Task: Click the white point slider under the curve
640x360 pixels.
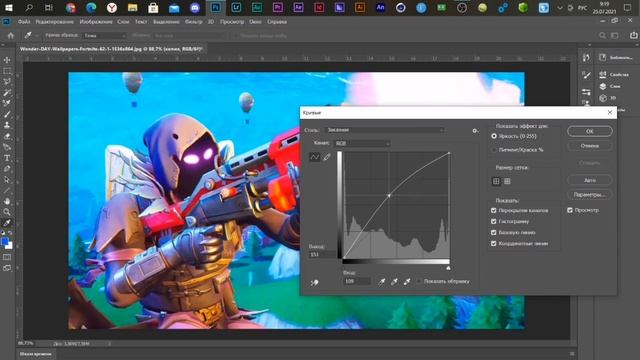Action: tap(448, 268)
